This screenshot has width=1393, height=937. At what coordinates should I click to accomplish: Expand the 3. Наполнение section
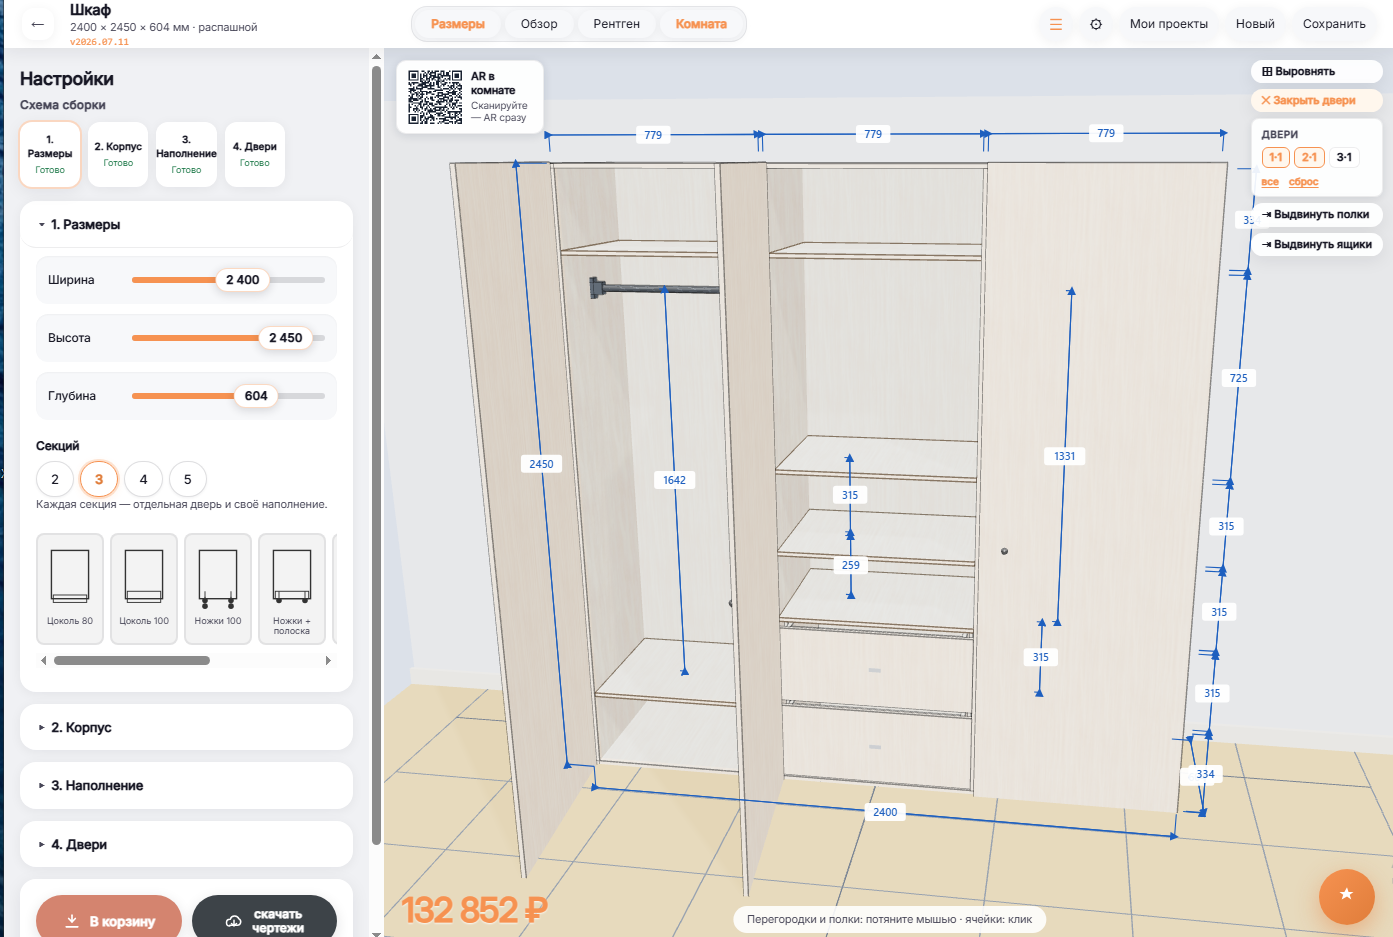pyautogui.click(x=186, y=785)
